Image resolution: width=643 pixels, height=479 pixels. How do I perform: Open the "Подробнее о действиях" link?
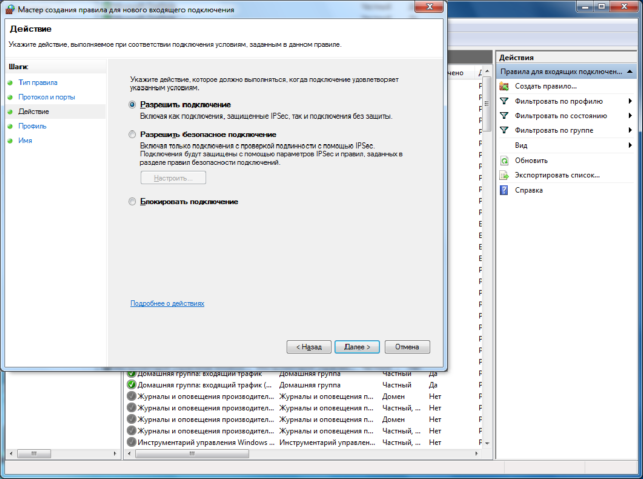coord(167,303)
